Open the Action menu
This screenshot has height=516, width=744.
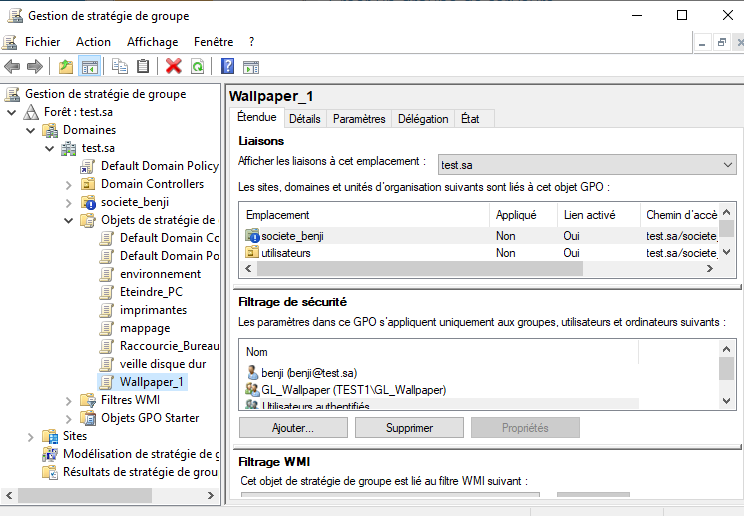pyautogui.click(x=93, y=42)
